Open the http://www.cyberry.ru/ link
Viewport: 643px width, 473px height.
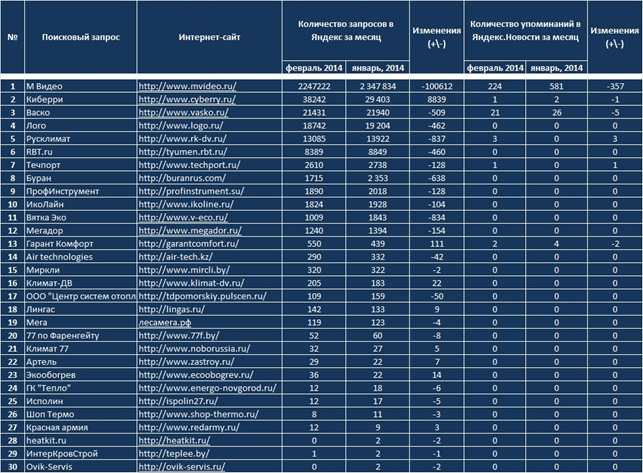point(187,99)
